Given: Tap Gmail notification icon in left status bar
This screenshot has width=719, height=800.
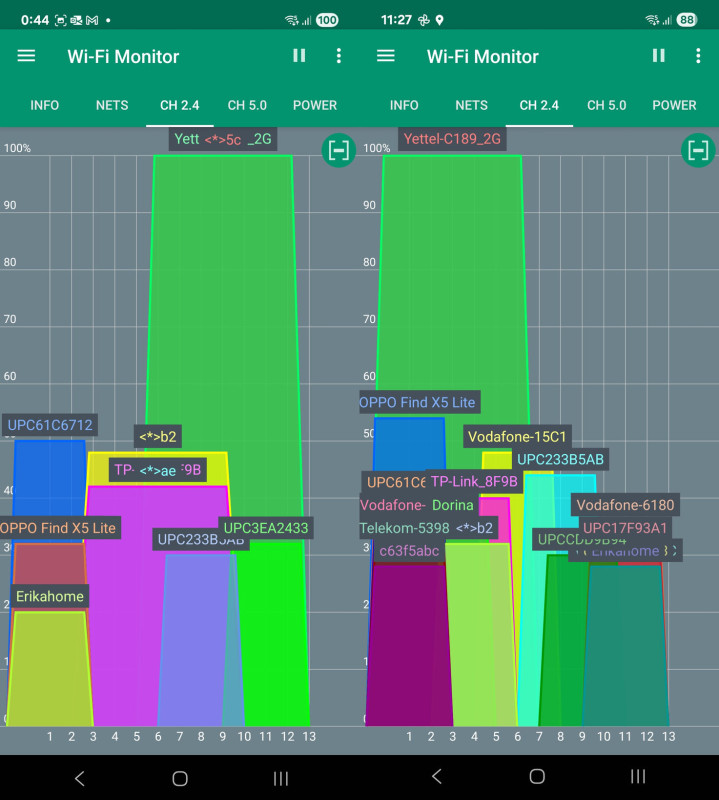Looking at the screenshot, I should pyautogui.click(x=92, y=20).
